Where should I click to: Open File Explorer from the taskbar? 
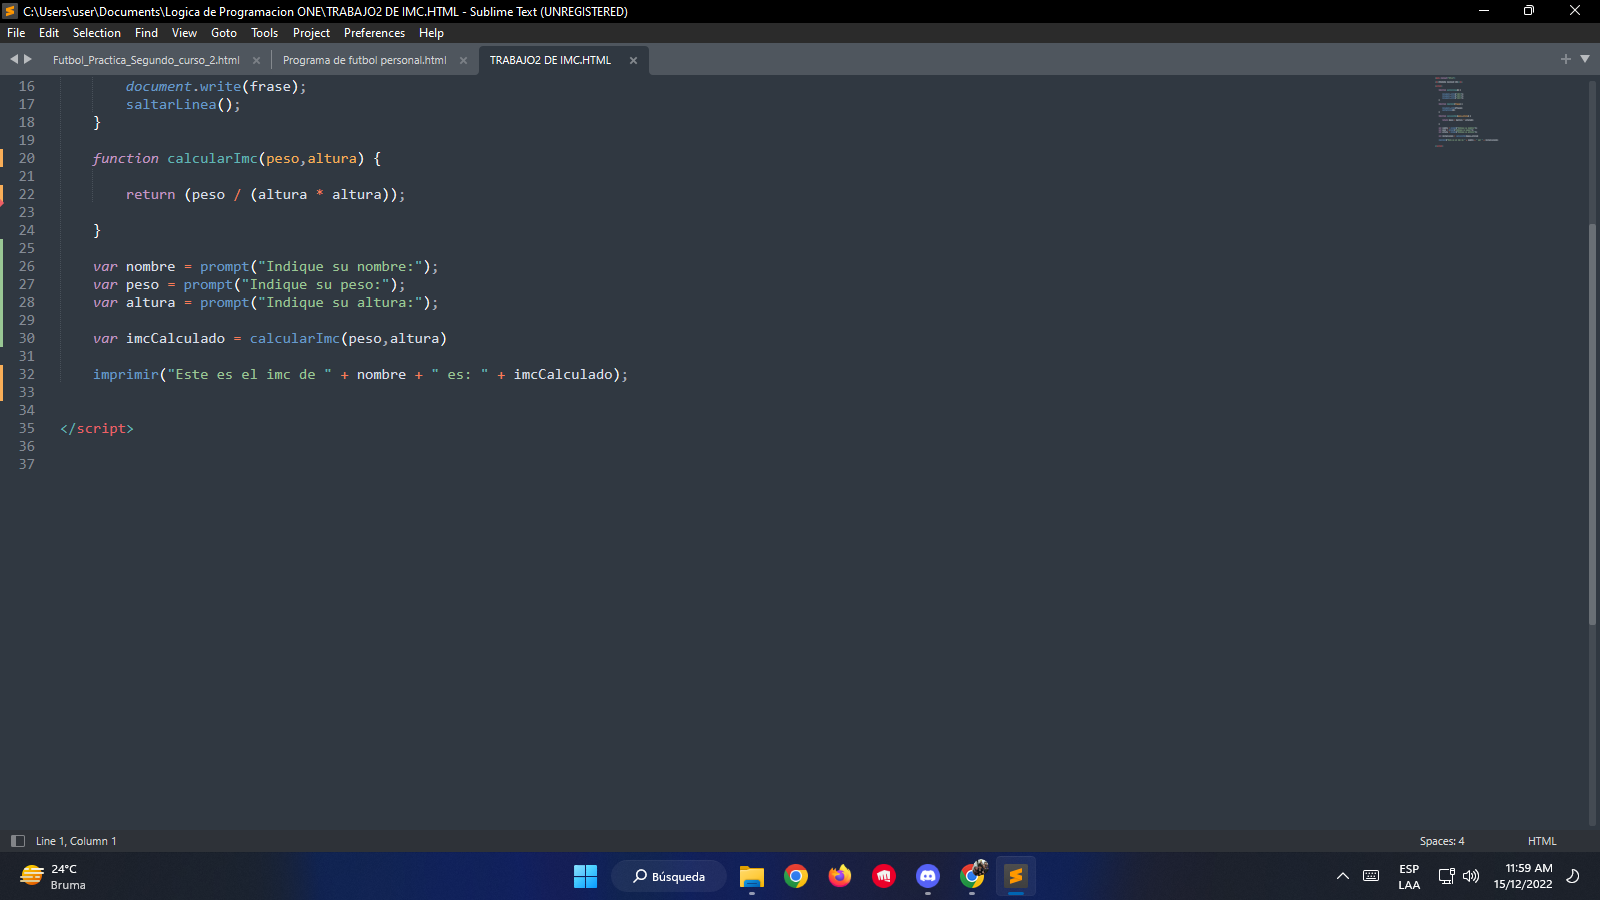[x=752, y=876]
